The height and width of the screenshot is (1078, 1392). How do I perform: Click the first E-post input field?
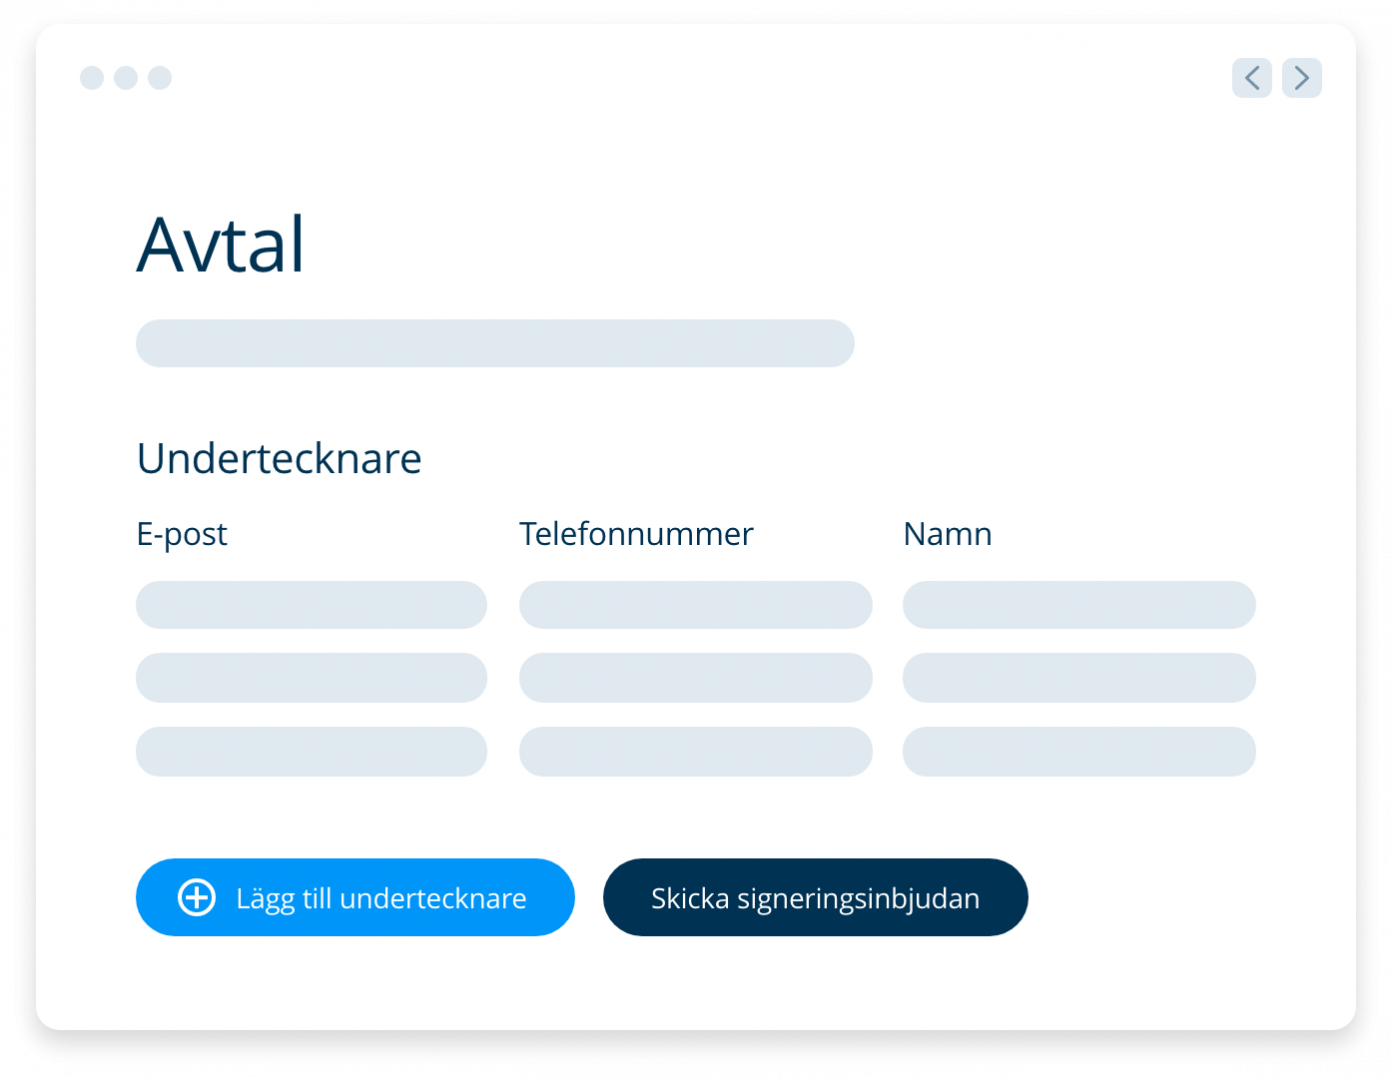click(311, 605)
